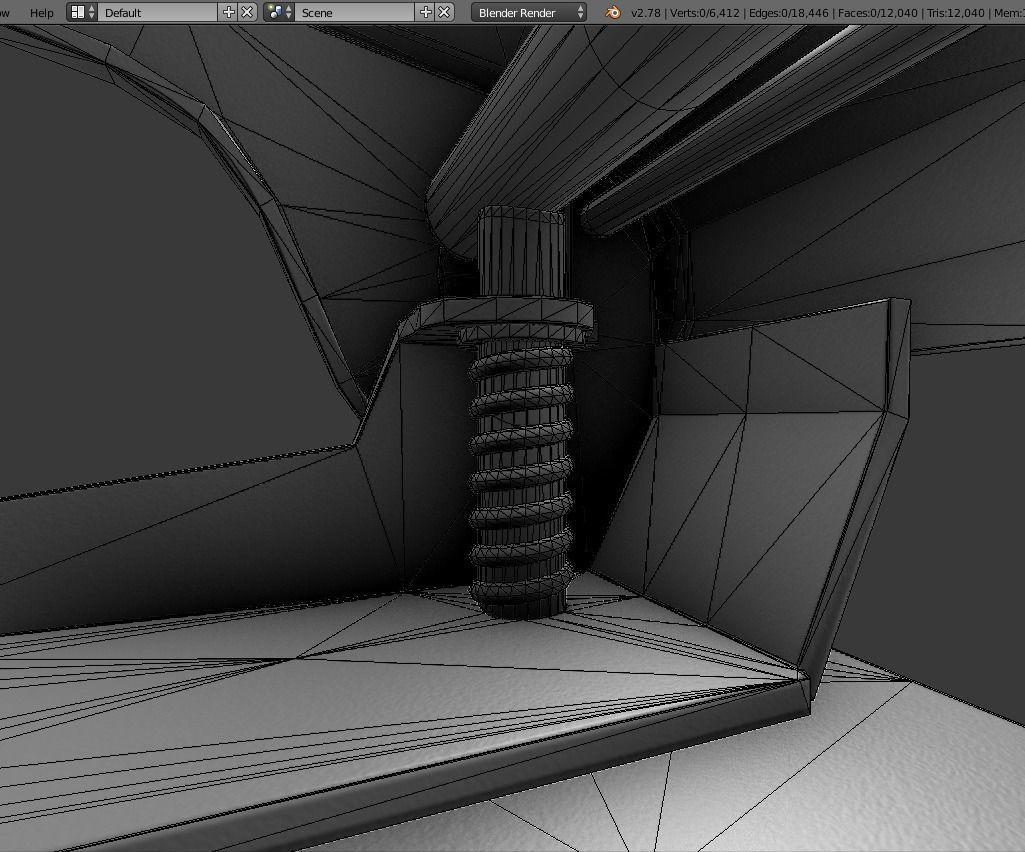
Task: Open the screen layout browser icon
Action: pyautogui.click(x=82, y=12)
